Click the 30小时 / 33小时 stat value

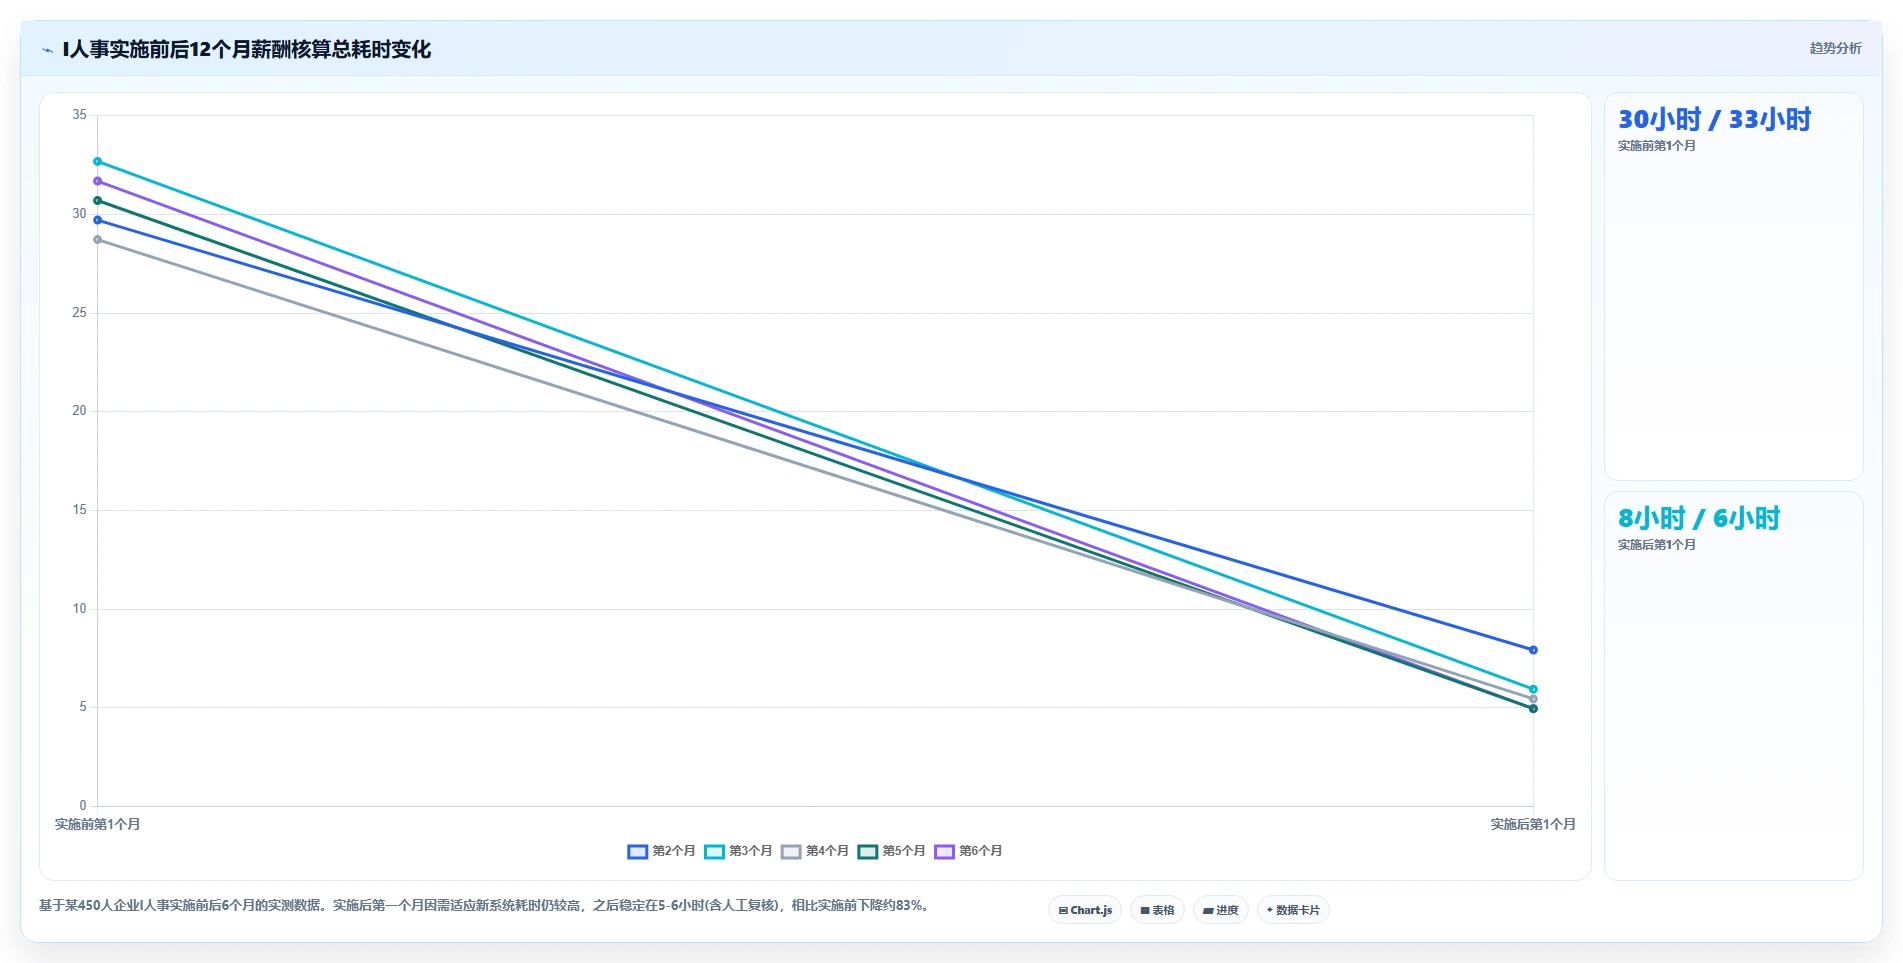(1714, 120)
